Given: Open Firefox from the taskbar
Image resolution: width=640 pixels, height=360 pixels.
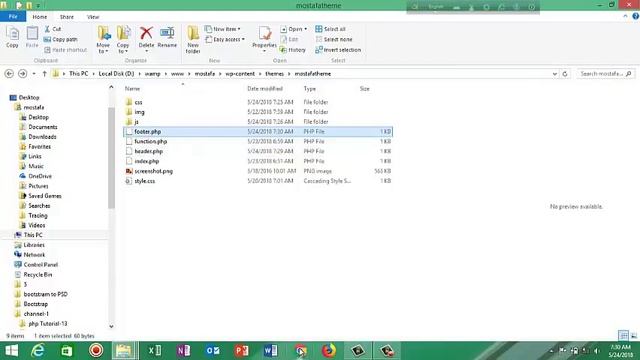Looking at the screenshot, I should click(329, 351).
